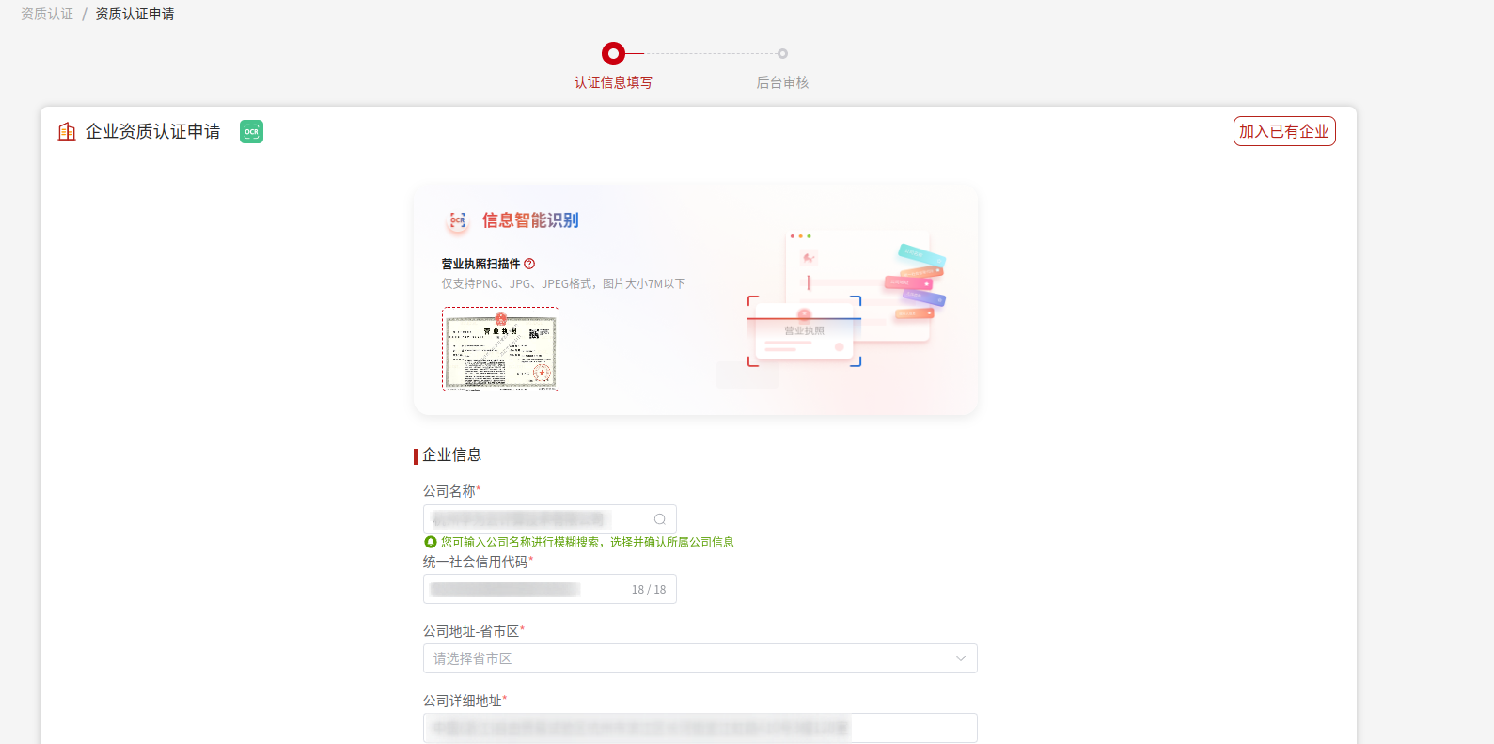Image resolution: width=1494 pixels, height=744 pixels.
Task: Click the chevron arrow in 省市区 selector
Action: click(960, 658)
